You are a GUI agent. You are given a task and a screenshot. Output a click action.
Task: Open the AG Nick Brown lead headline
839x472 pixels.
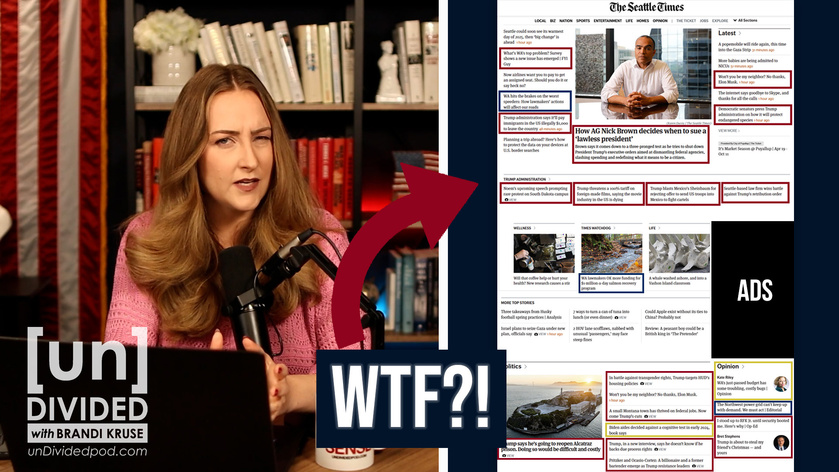pos(640,134)
